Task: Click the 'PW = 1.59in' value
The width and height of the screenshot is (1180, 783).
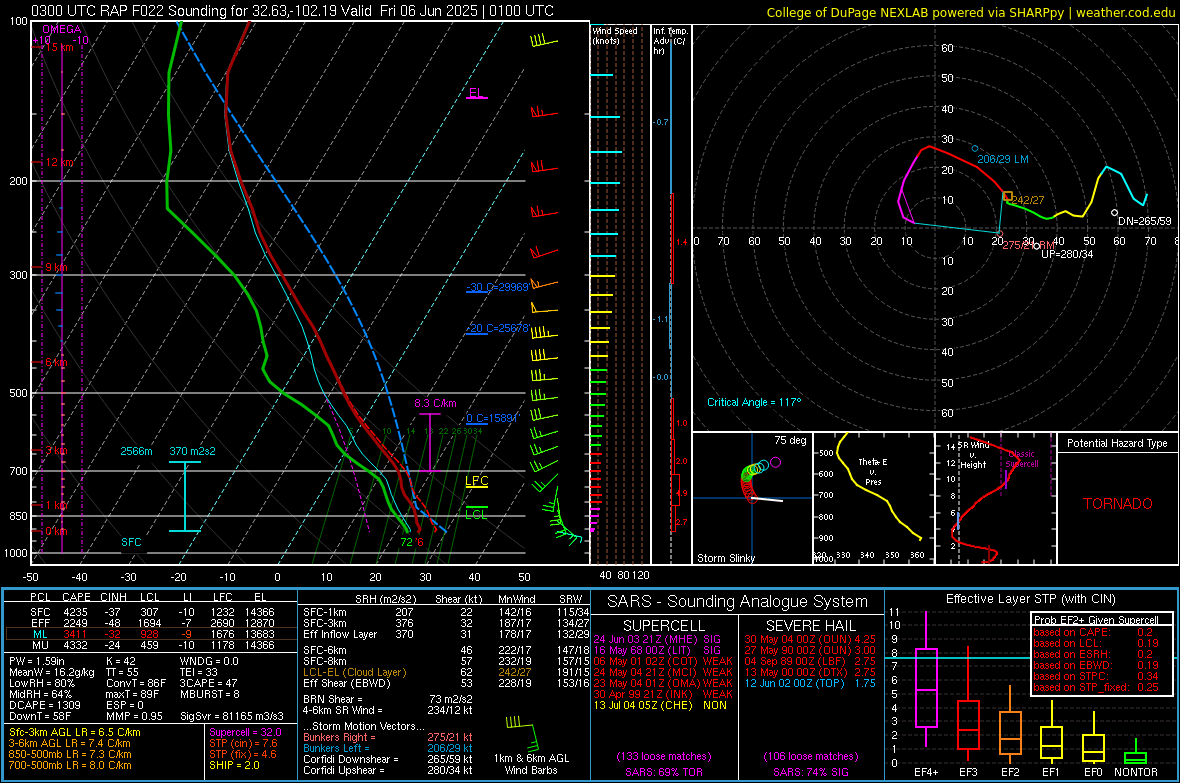Action: tap(38, 661)
